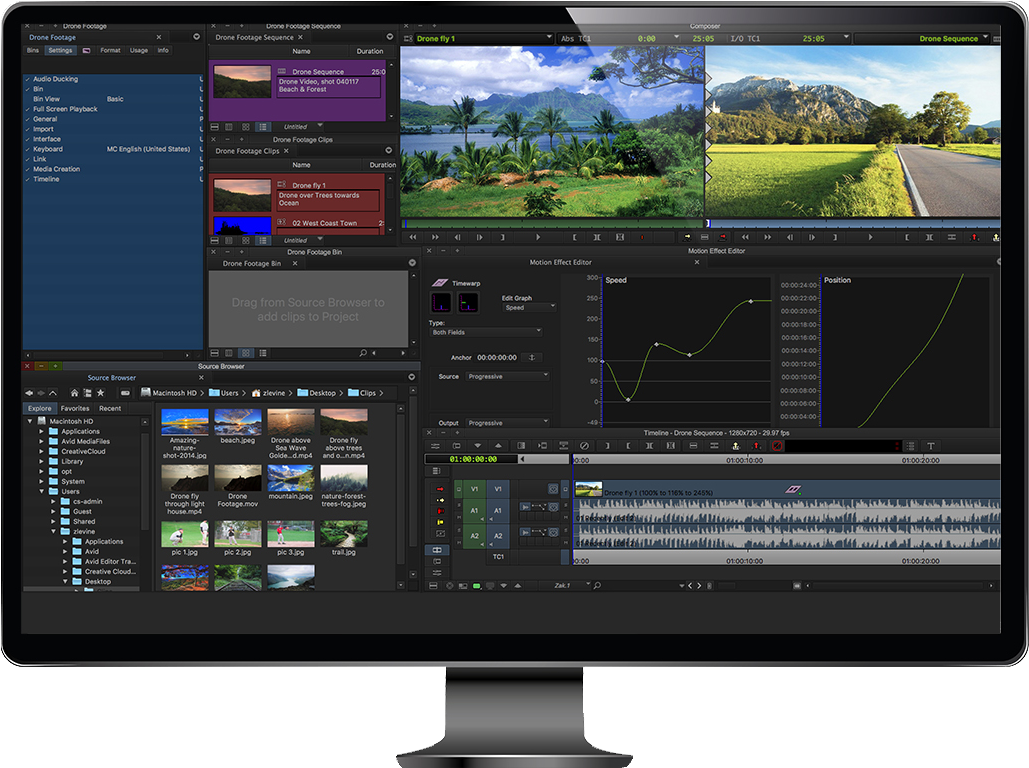This screenshot has height=768, width=1029.
Task: Select the Timewarp icon in Motion Effect Editor
Action: coord(440,283)
